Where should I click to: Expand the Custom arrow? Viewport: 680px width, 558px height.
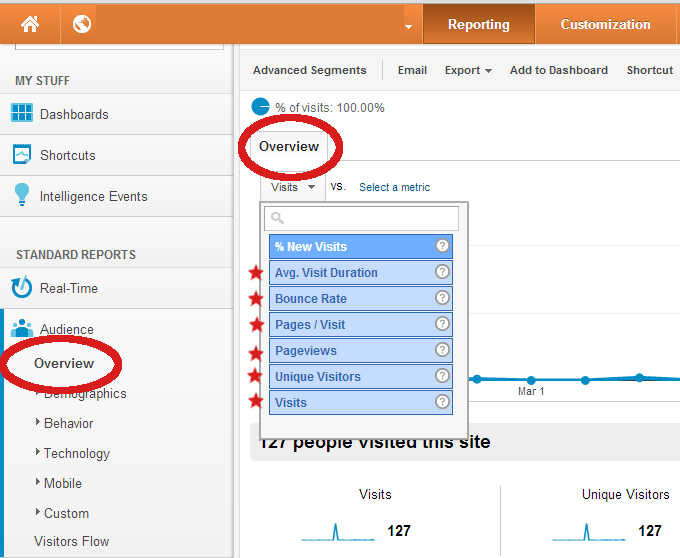[38, 512]
